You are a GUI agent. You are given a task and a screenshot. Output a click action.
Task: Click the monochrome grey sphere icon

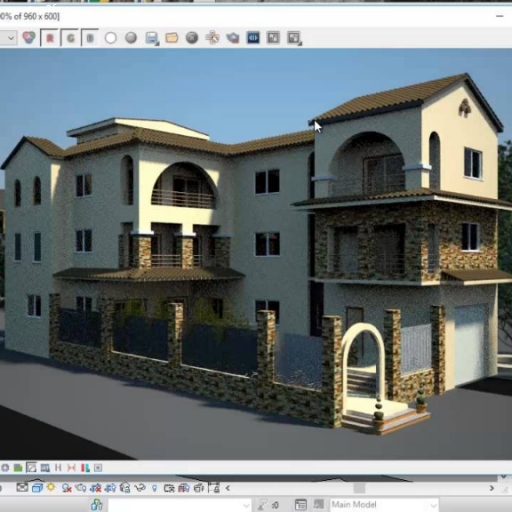coord(131,38)
